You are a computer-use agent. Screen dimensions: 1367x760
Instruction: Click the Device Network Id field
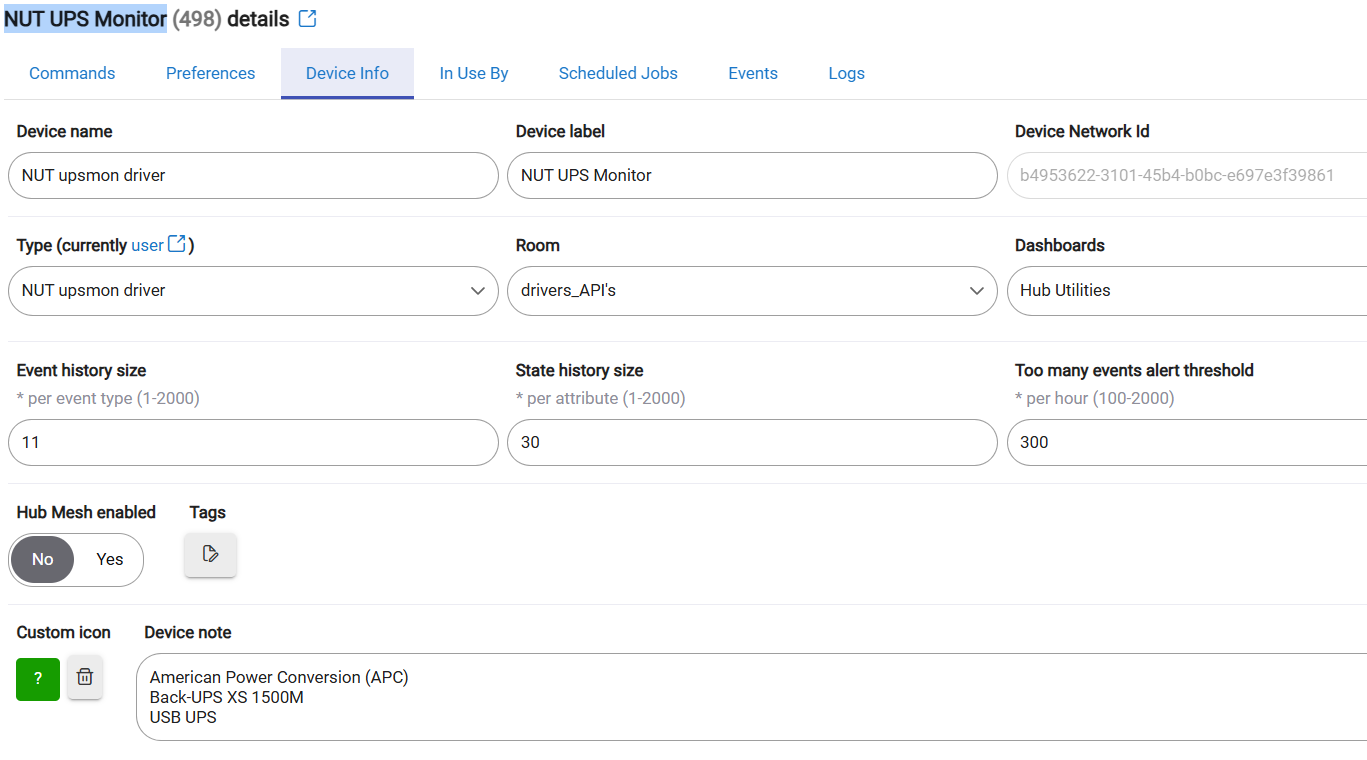1187,176
